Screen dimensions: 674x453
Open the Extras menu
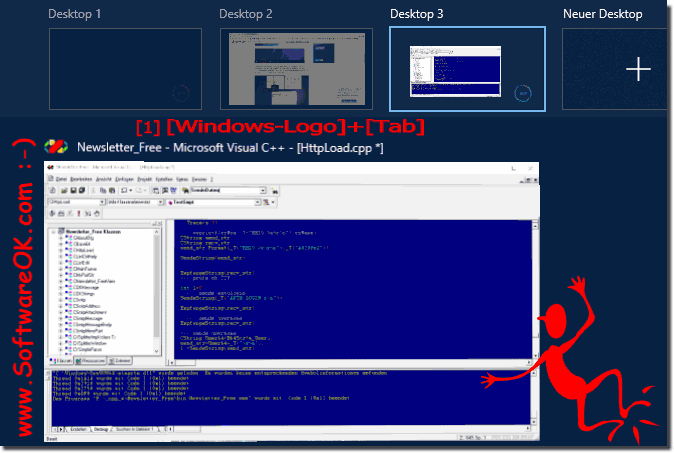[182, 179]
